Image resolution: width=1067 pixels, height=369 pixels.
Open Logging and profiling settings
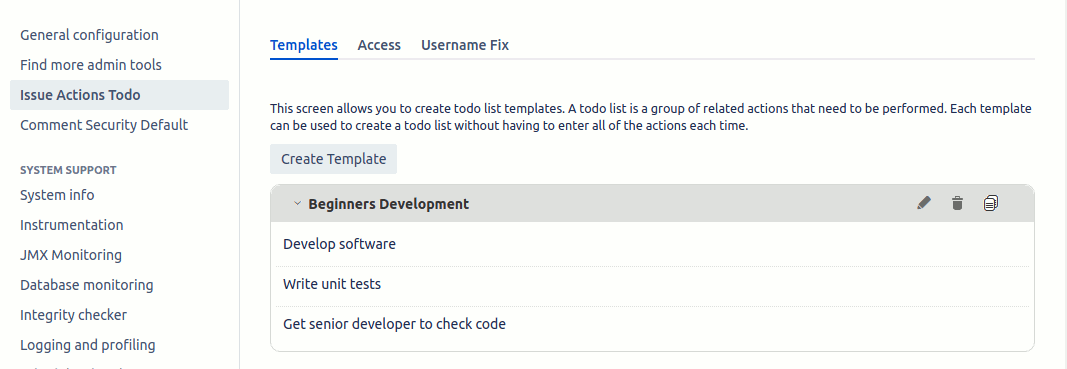click(x=88, y=344)
